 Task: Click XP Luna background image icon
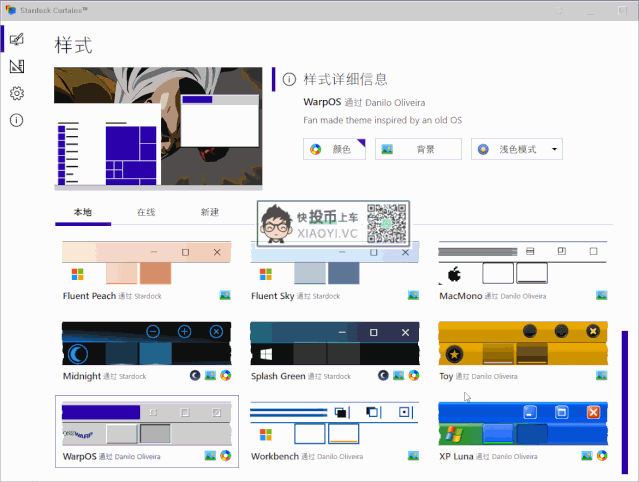point(587,456)
